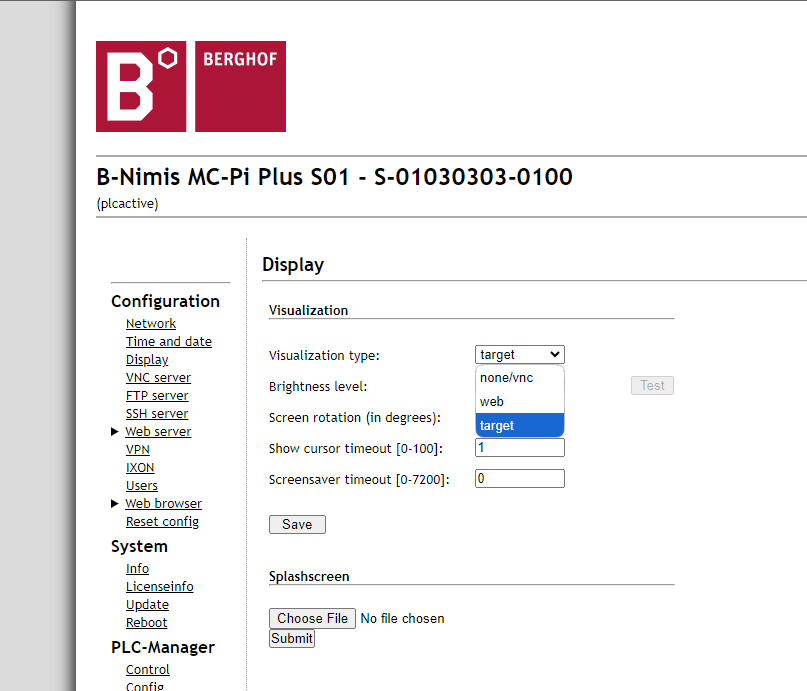This screenshot has height=691, width=807.
Task: Open the Visualization type dropdown
Action: point(520,355)
